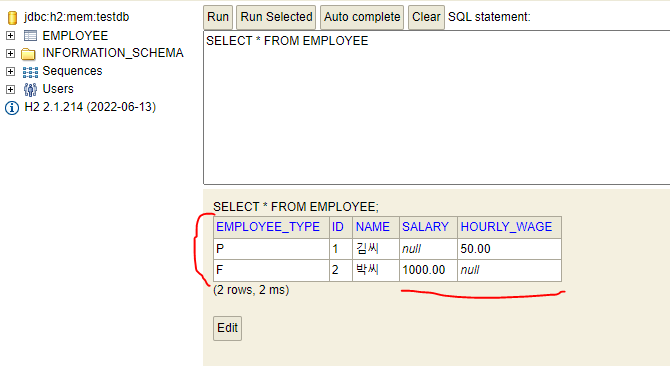
Task: Click the Sequences icon in tree
Action: click(x=30, y=72)
